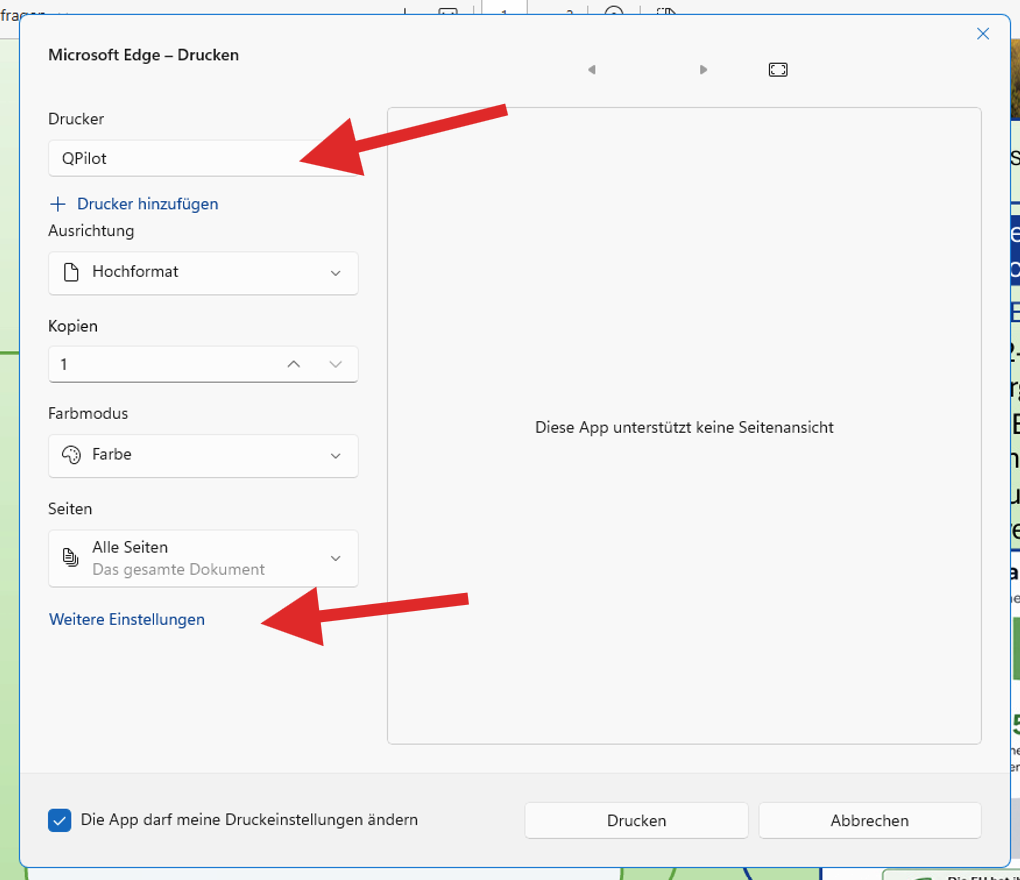This screenshot has width=1020, height=880.
Task: Click the palette icon in Farbmodus box
Action: (x=72, y=455)
